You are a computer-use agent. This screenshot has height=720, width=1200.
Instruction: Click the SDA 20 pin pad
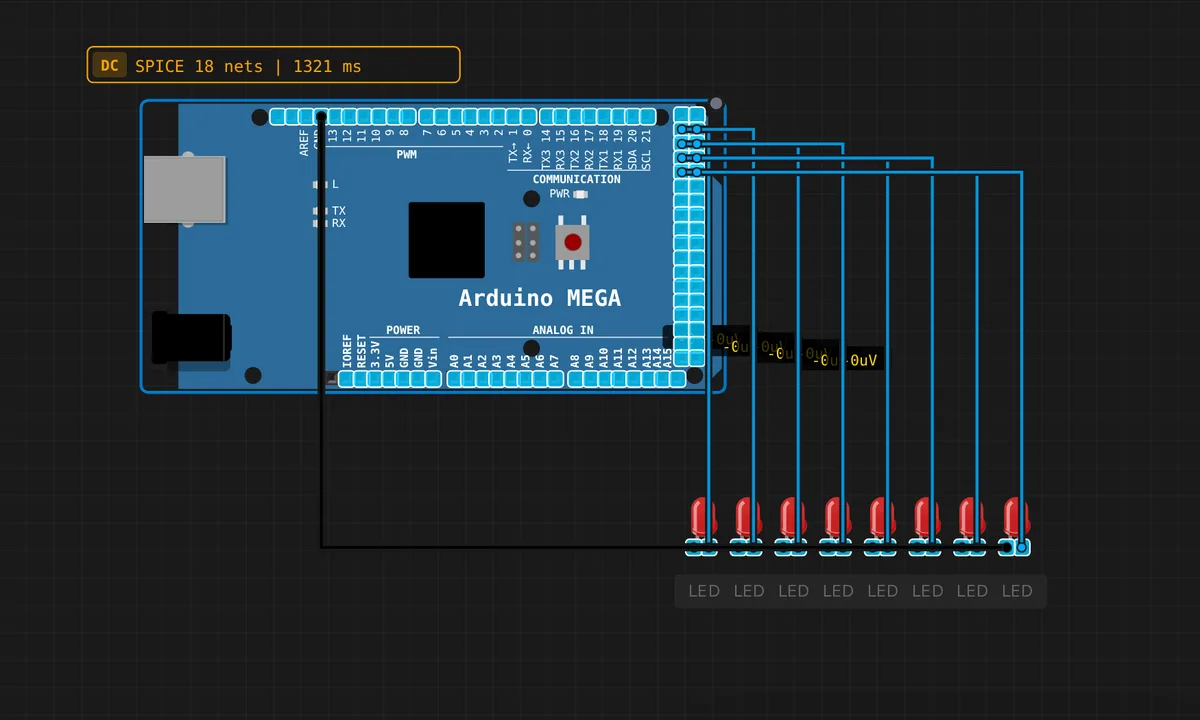point(634,116)
